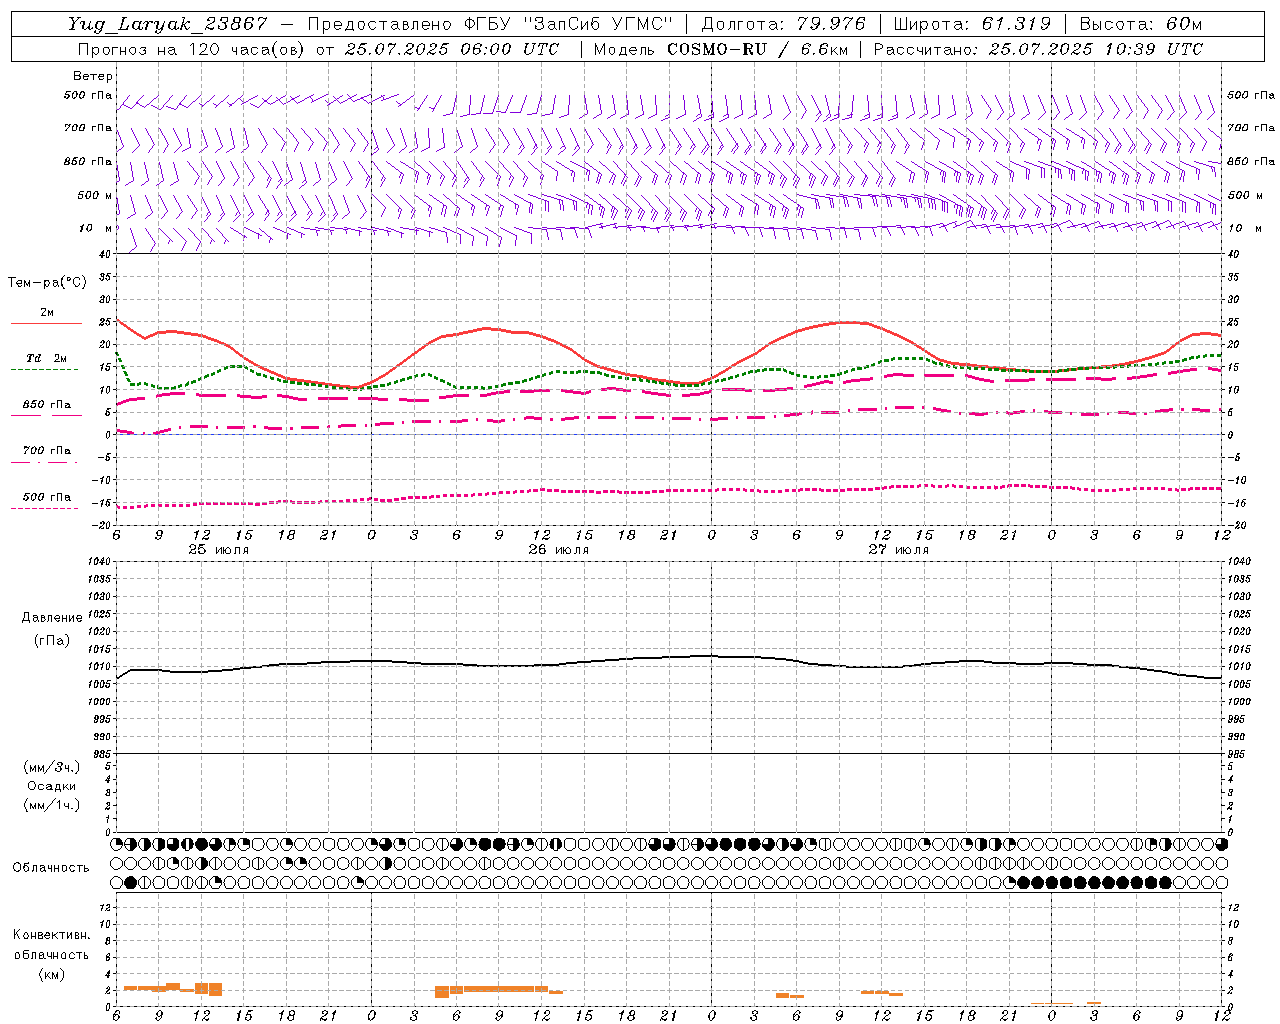Click the Рассчитано: 25.07.2025 10:39 UTC timestamp
The width and height of the screenshot is (1280, 1024).
pos(1038,49)
